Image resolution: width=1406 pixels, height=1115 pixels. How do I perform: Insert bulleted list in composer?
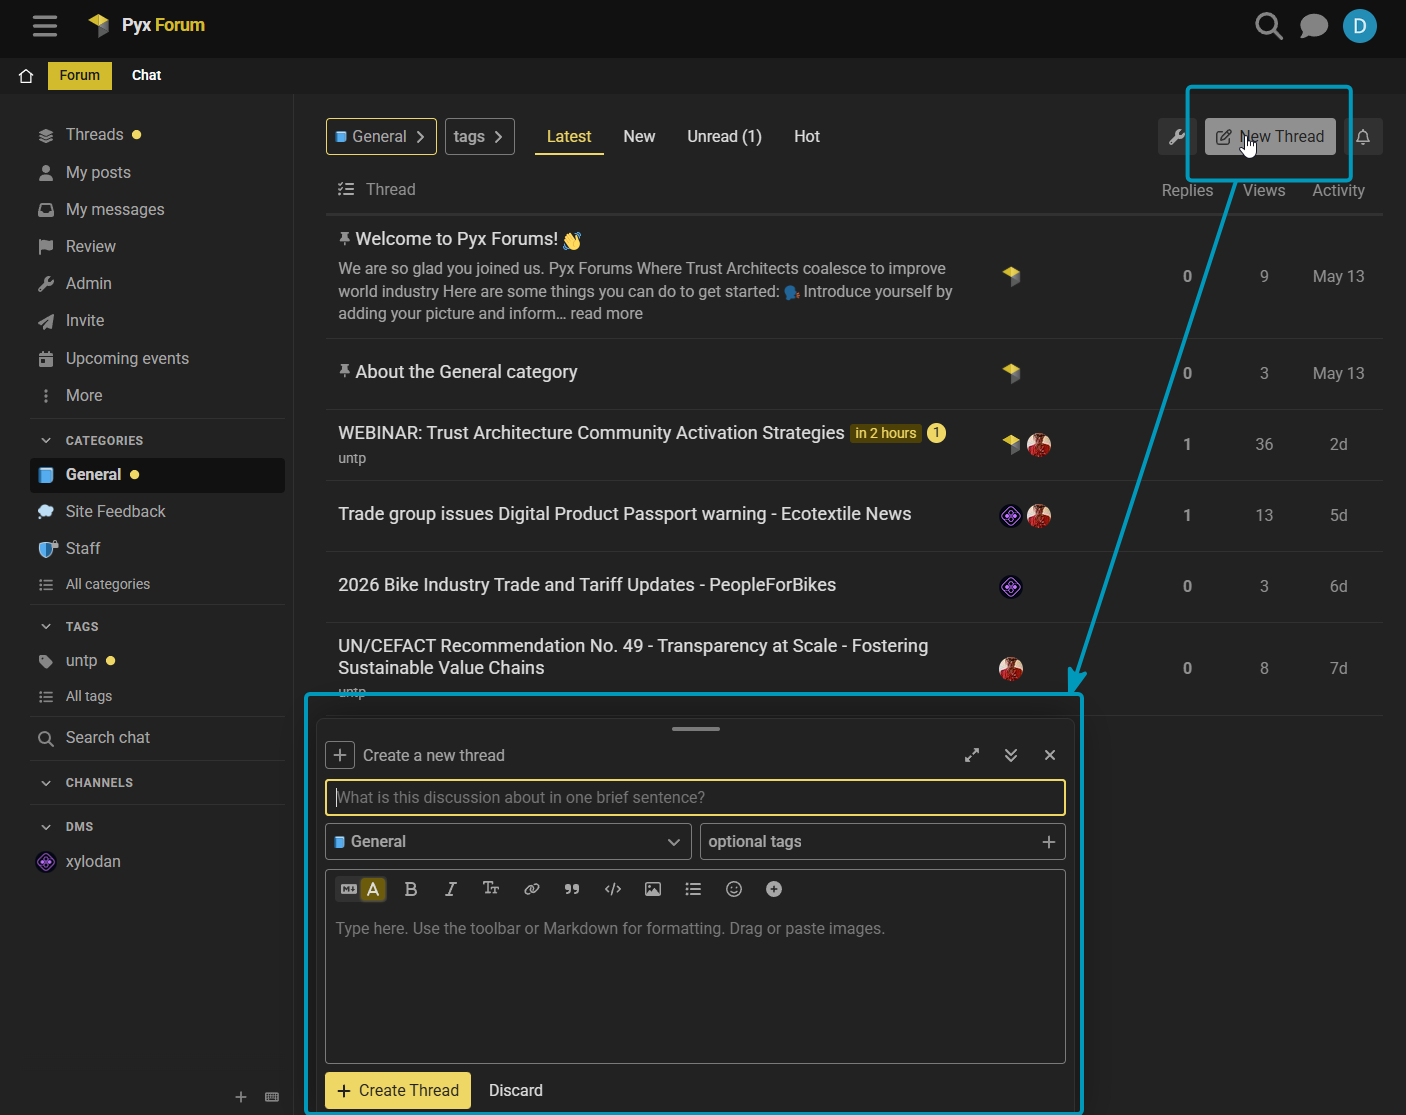693,889
